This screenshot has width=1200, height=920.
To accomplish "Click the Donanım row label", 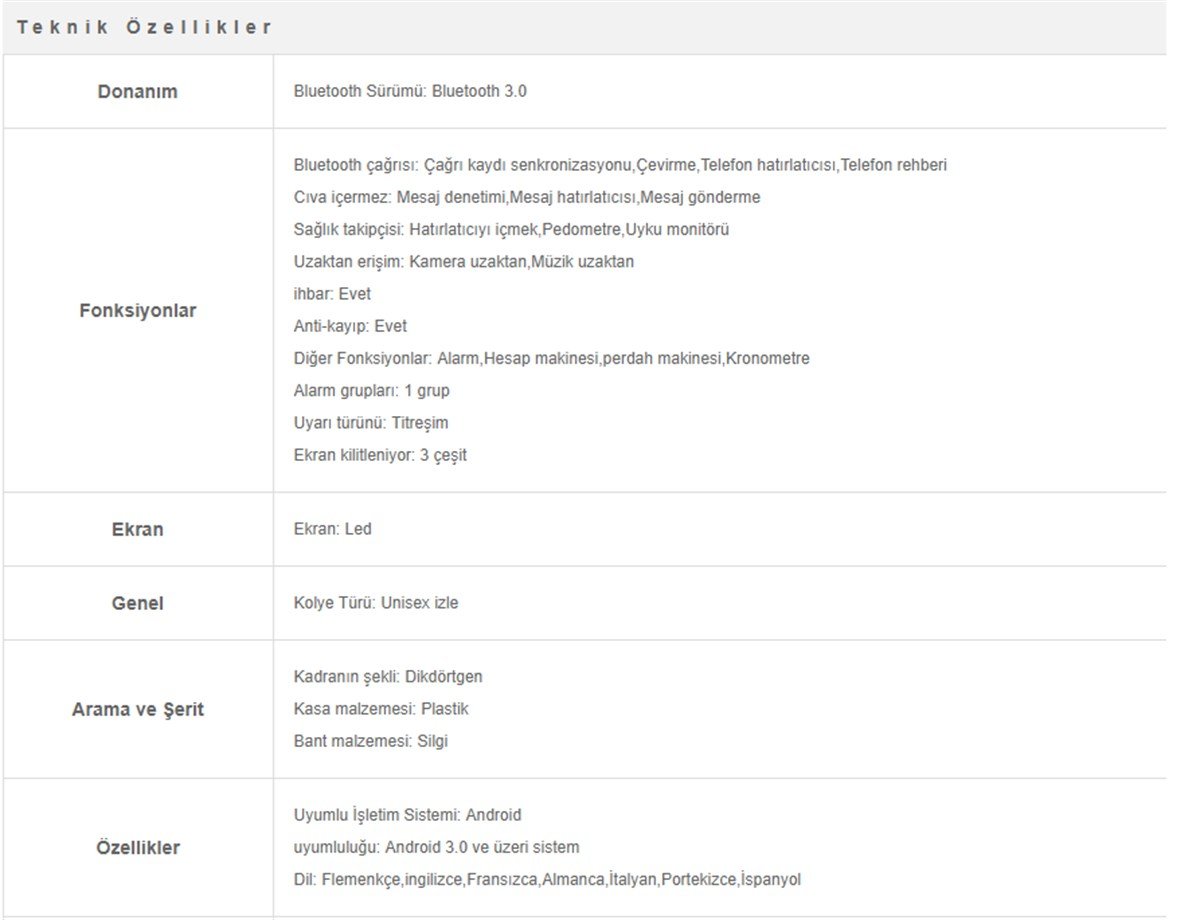I will pyautogui.click(x=138, y=91).
